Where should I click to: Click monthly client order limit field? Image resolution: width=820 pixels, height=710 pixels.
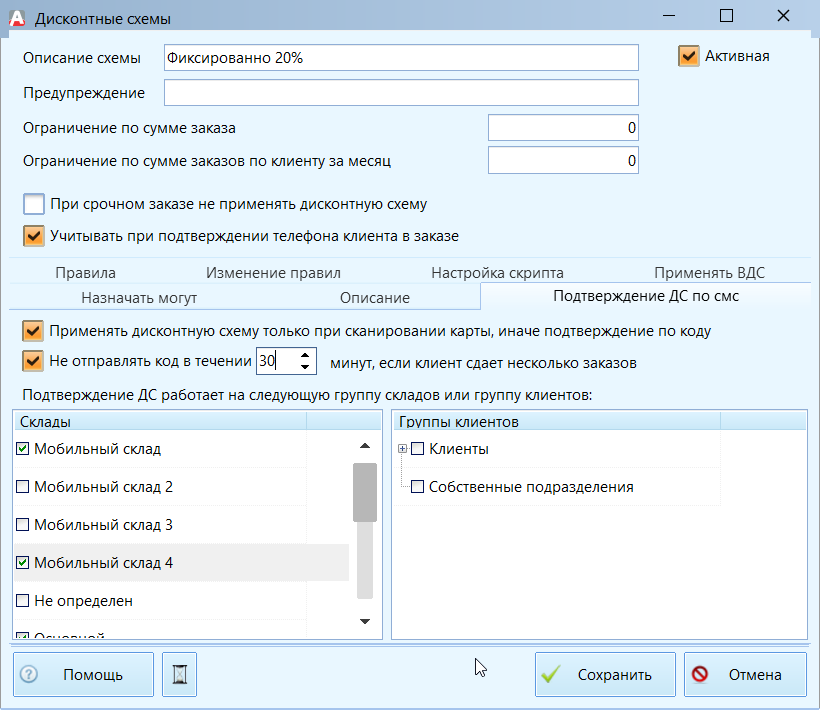(563, 160)
